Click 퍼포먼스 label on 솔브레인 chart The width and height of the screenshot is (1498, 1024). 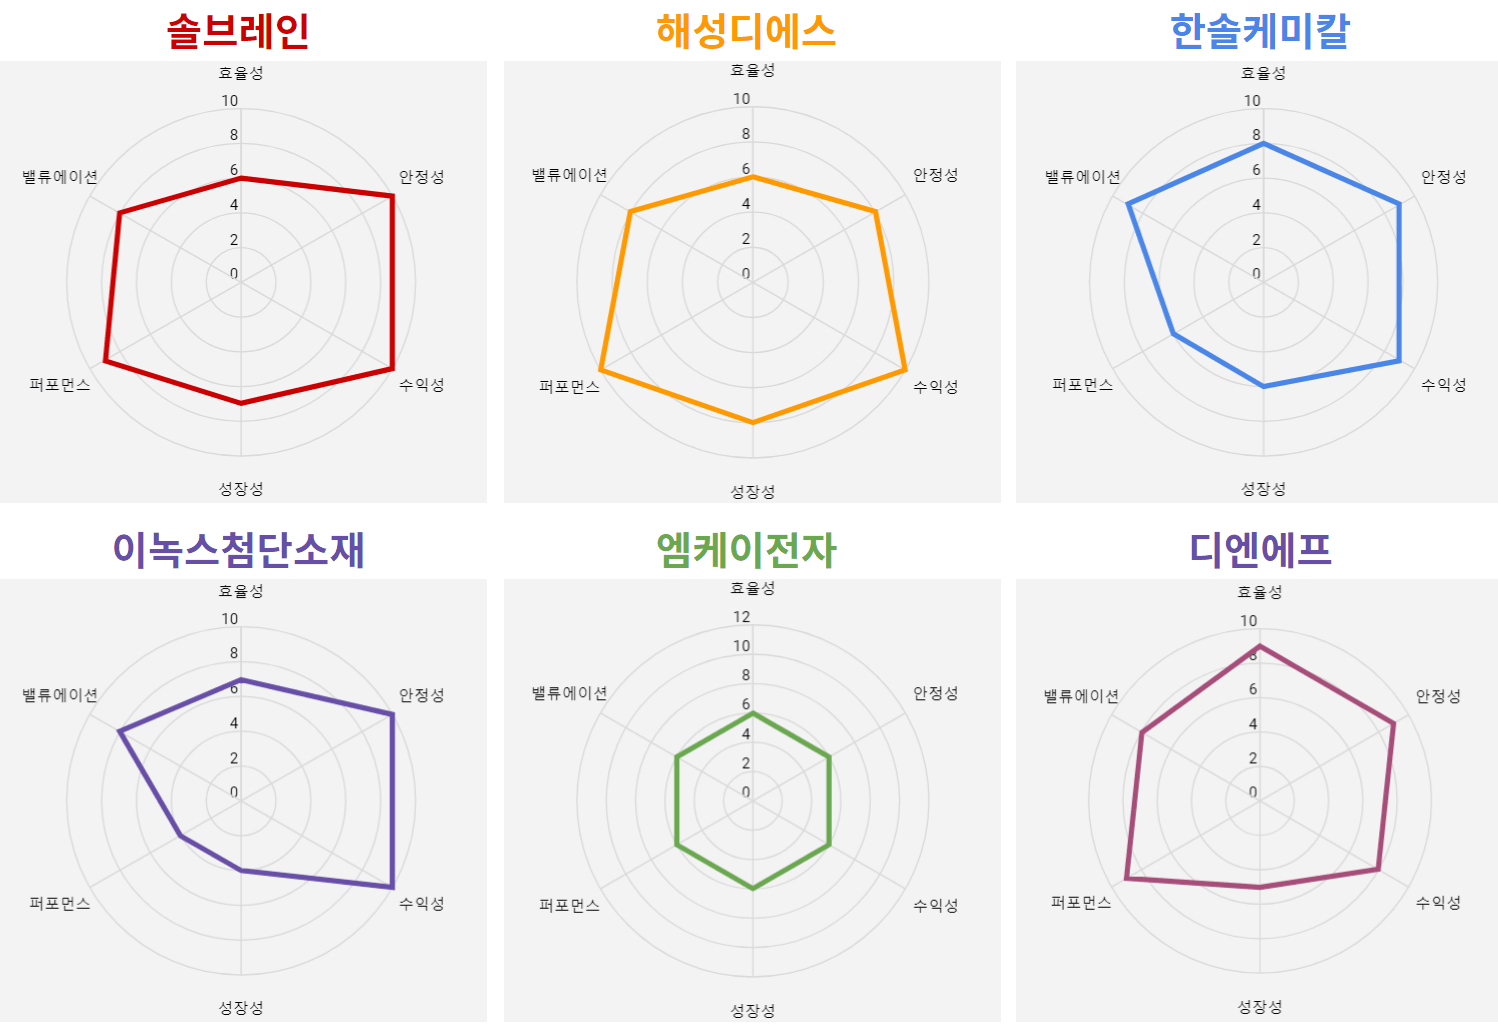point(60,385)
